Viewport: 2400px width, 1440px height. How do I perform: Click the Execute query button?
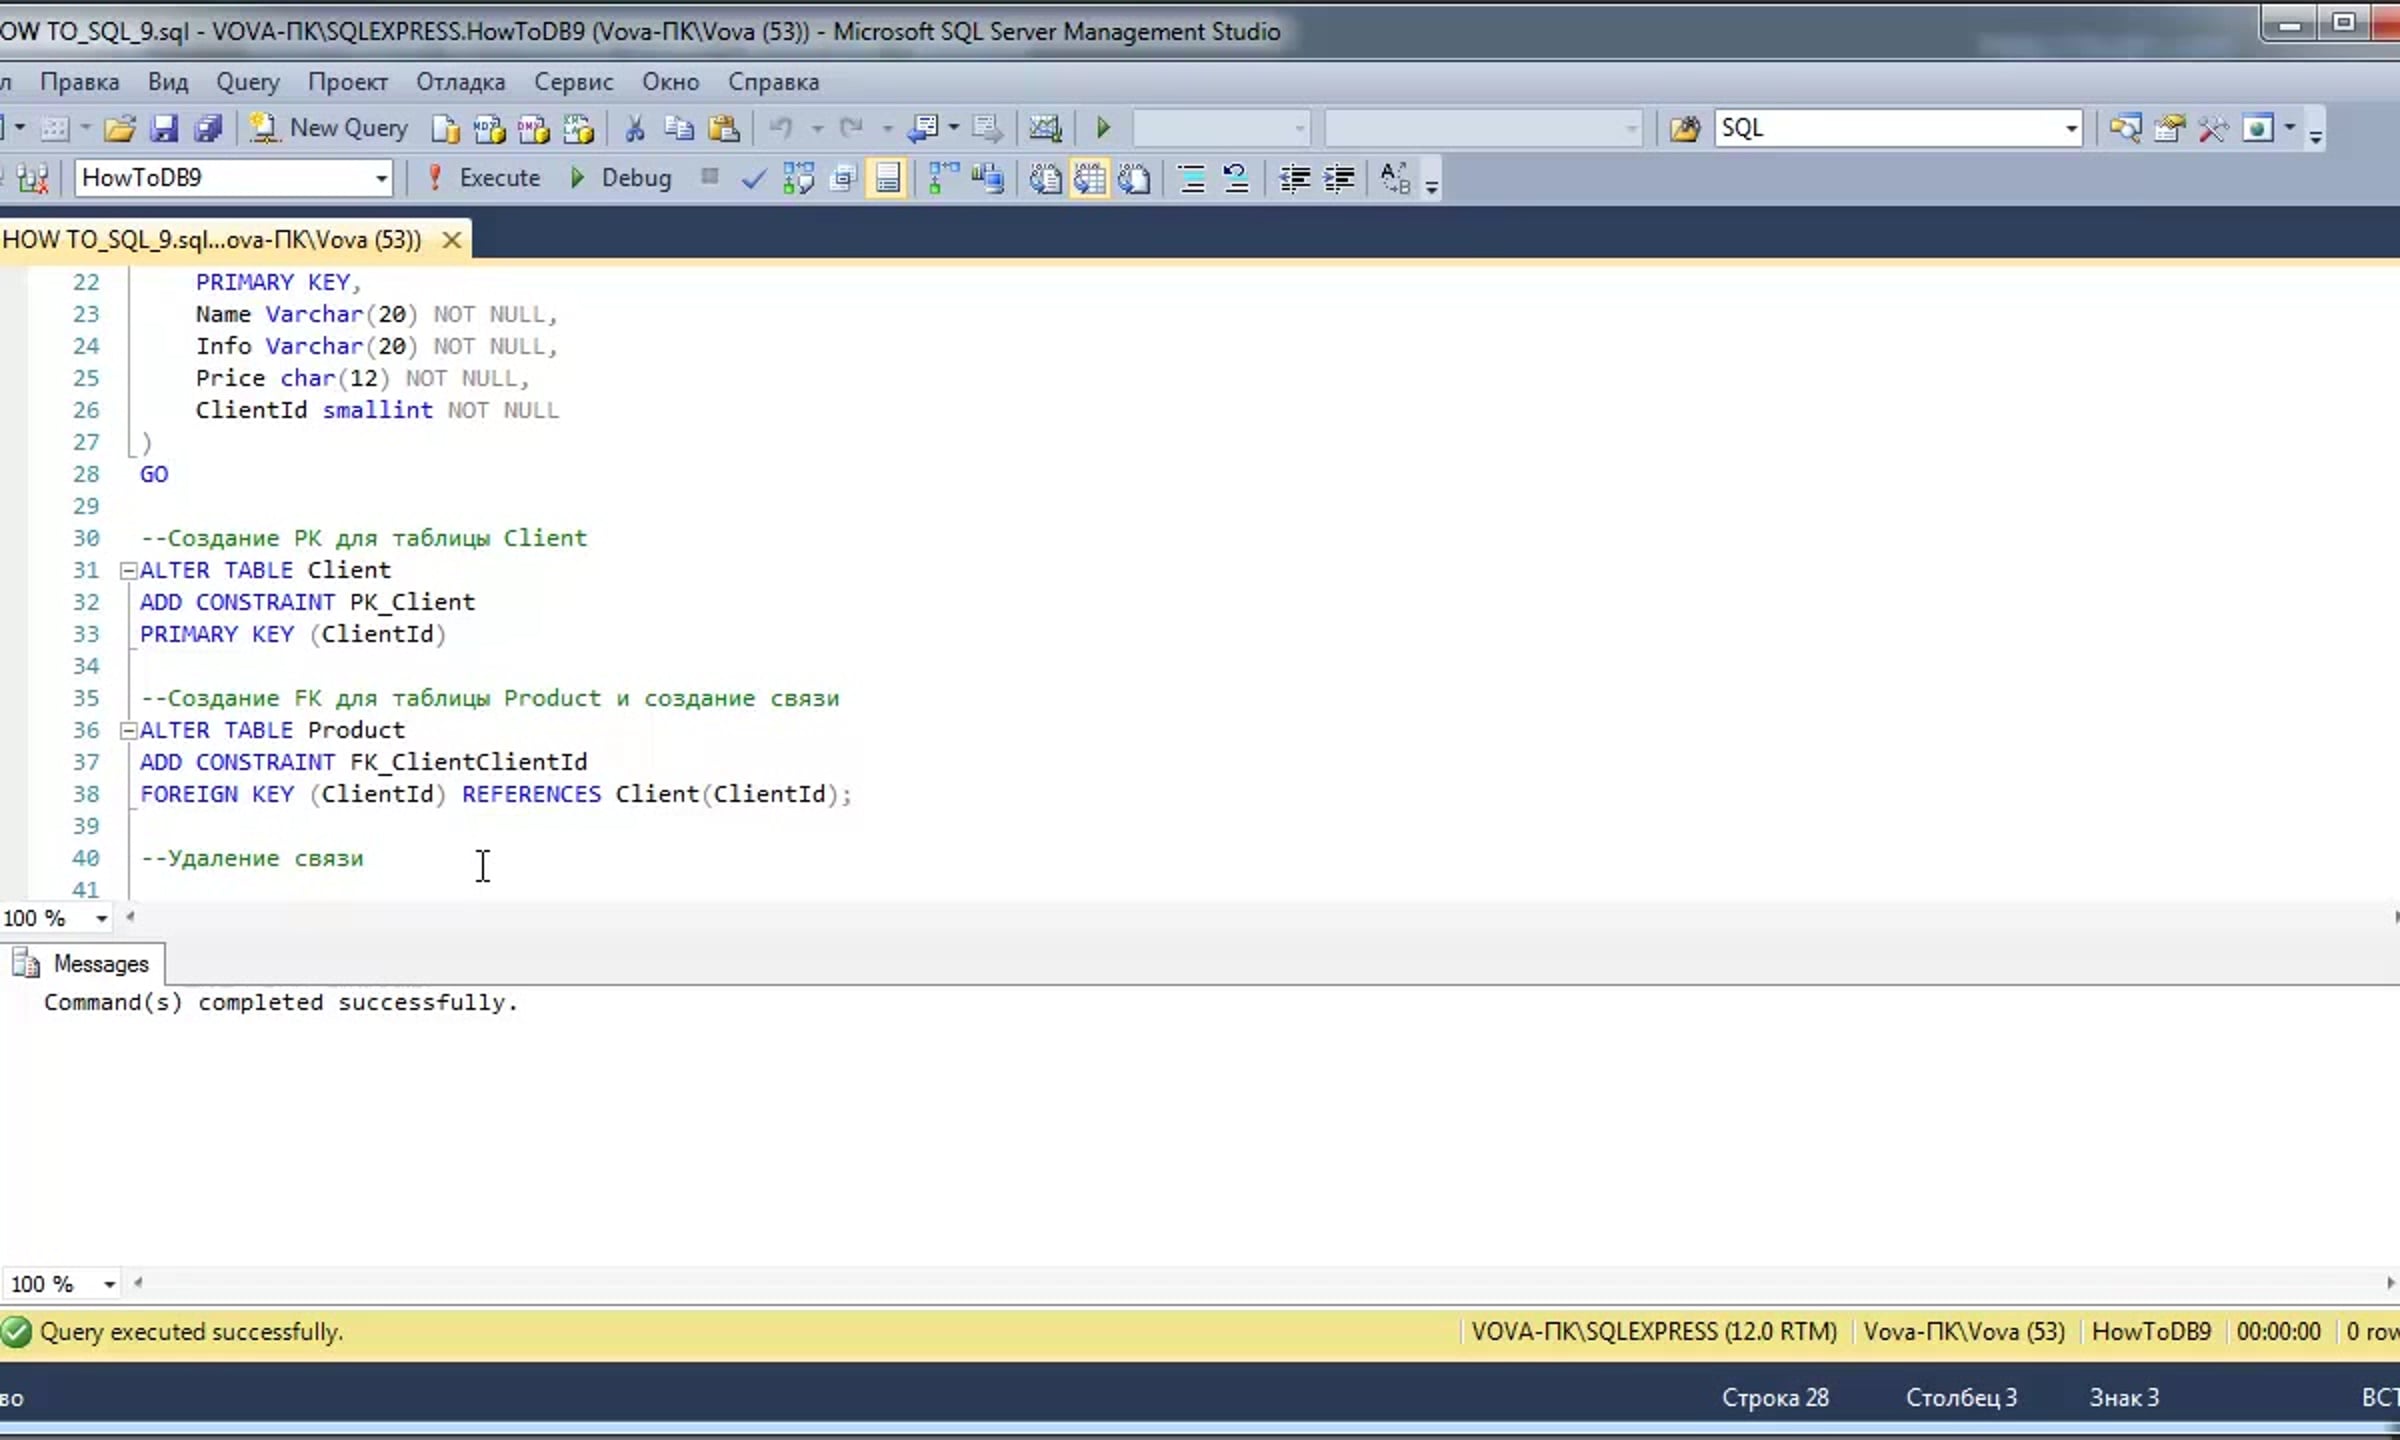pyautogui.click(x=485, y=178)
